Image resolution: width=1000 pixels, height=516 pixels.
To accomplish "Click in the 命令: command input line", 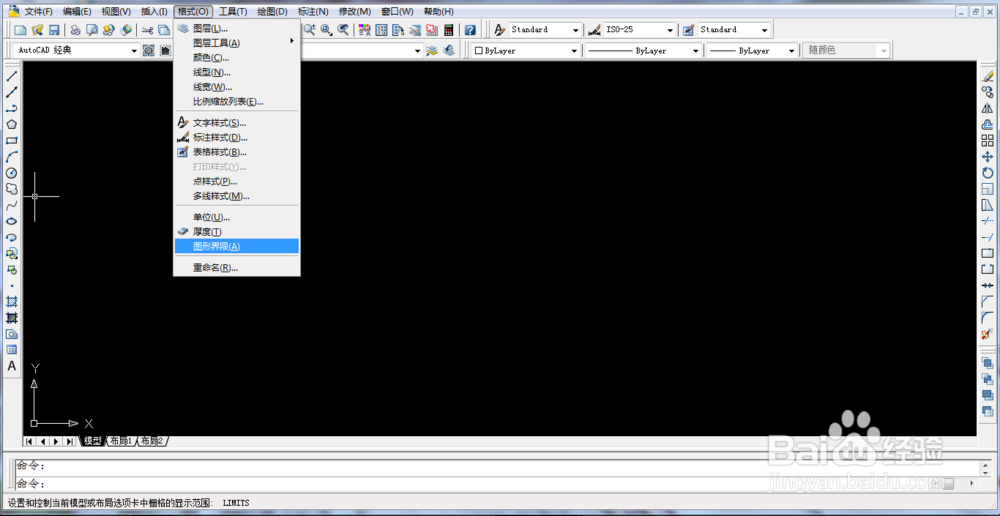I will click(x=497, y=484).
